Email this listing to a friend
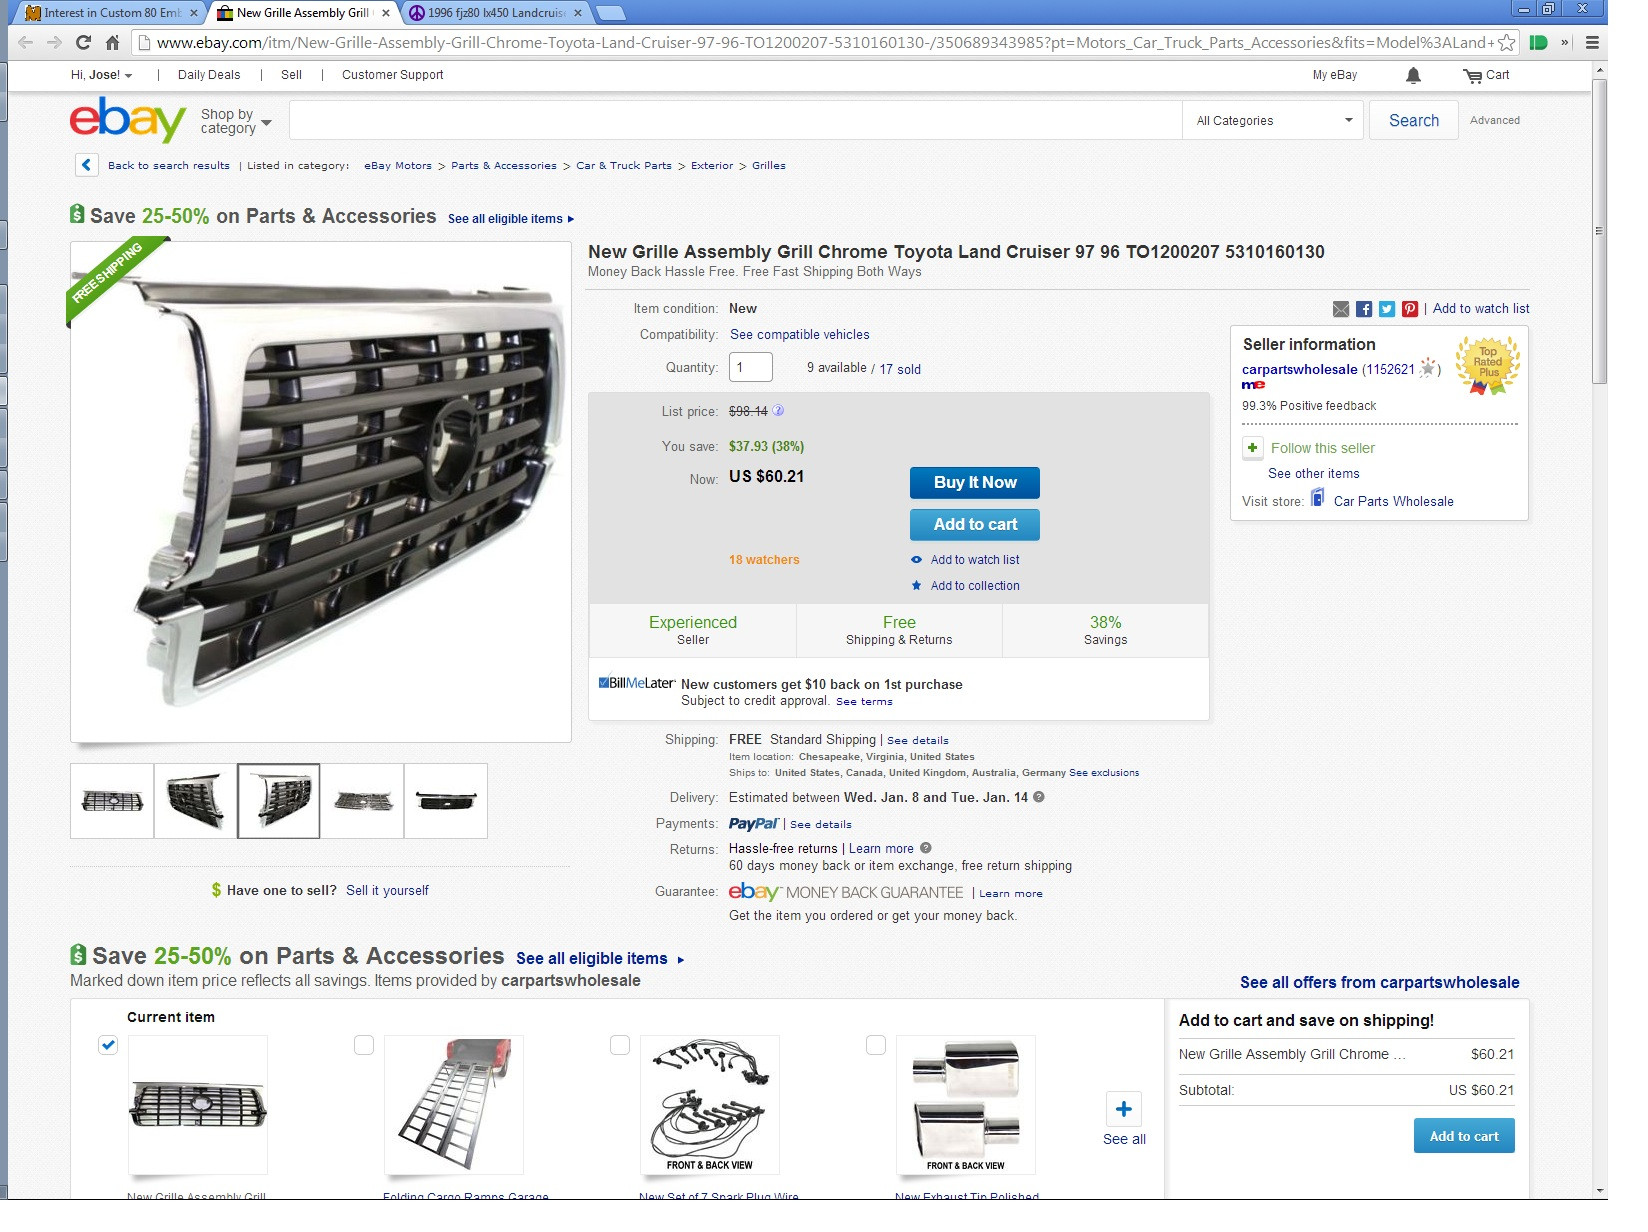The width and height of the screenshot is (1648, 1232). click(1341, 309)
